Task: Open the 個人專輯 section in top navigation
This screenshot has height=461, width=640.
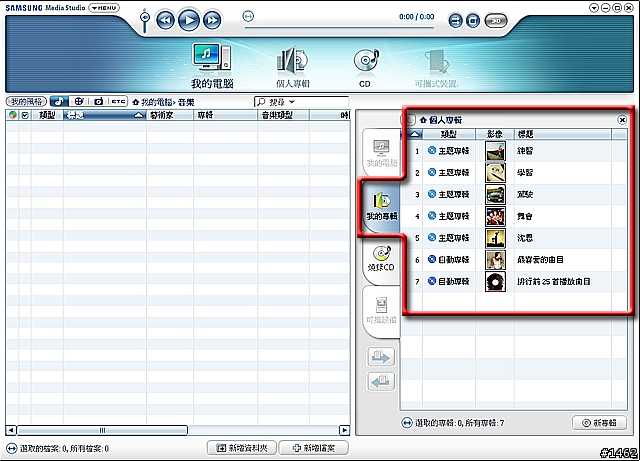Action: 293,67
